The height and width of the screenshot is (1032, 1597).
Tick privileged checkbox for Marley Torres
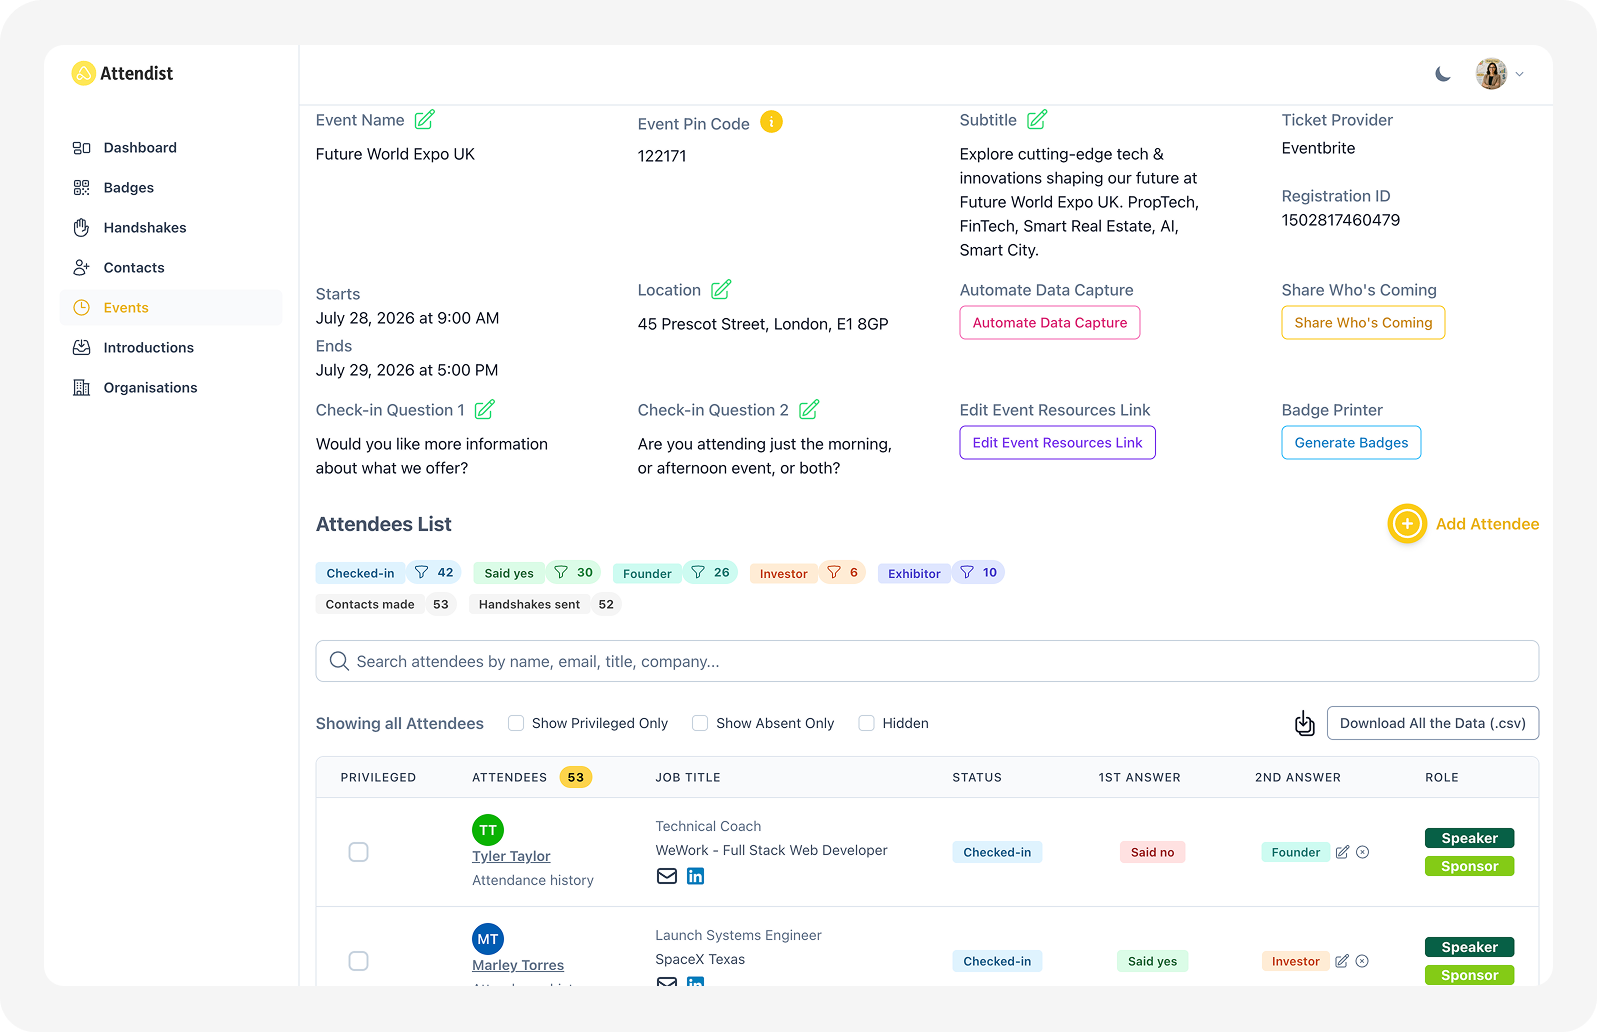(358, 961)
